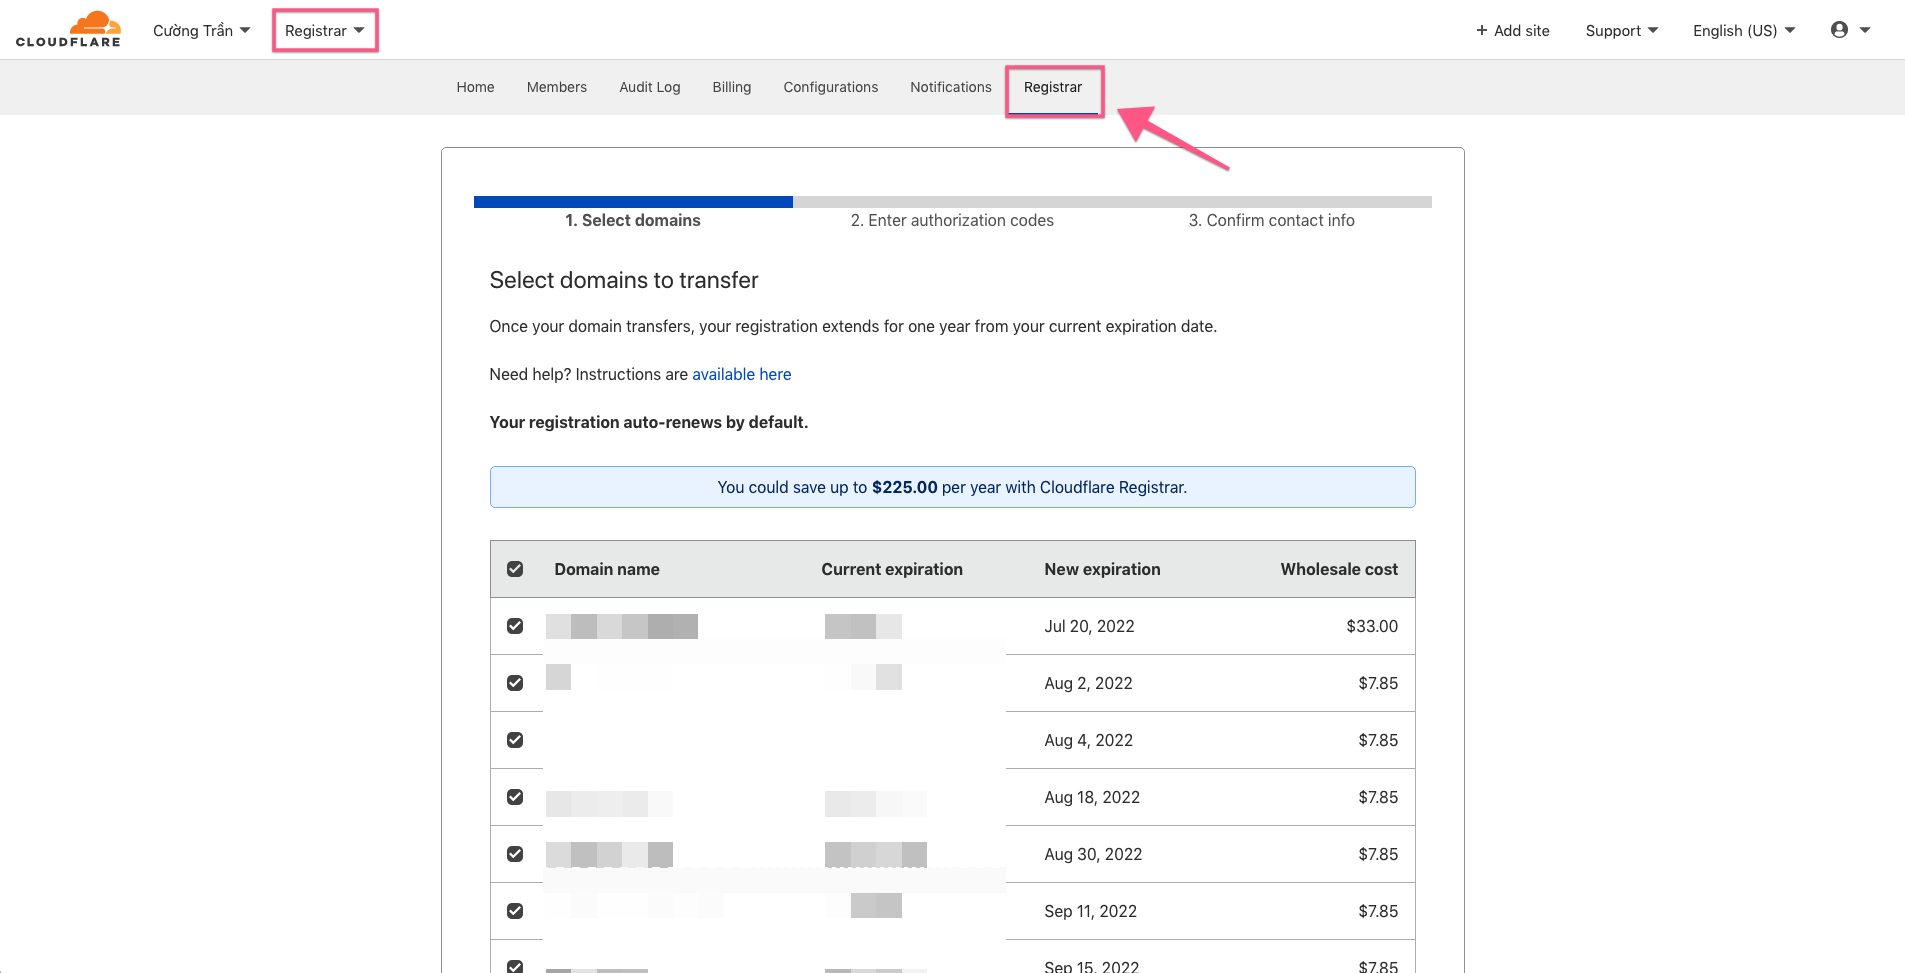
Task: Click the blue progress bar segment
Action: click(x=633, y=202)
